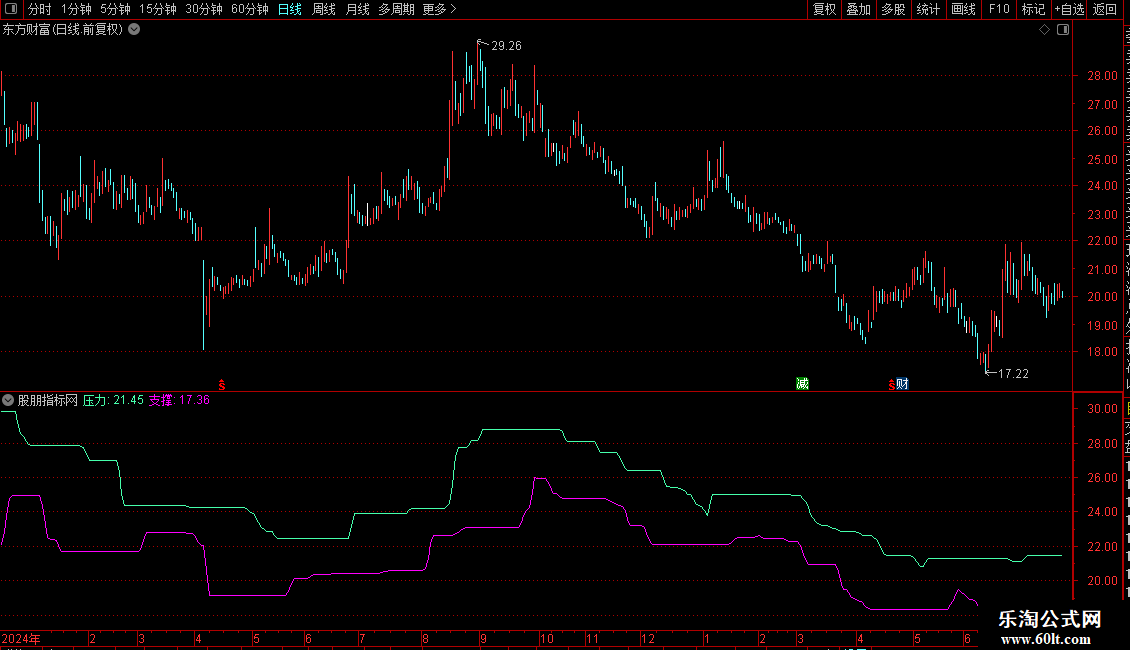Expand the 股朋指标网 indicator dropdown

click(8, 400)
